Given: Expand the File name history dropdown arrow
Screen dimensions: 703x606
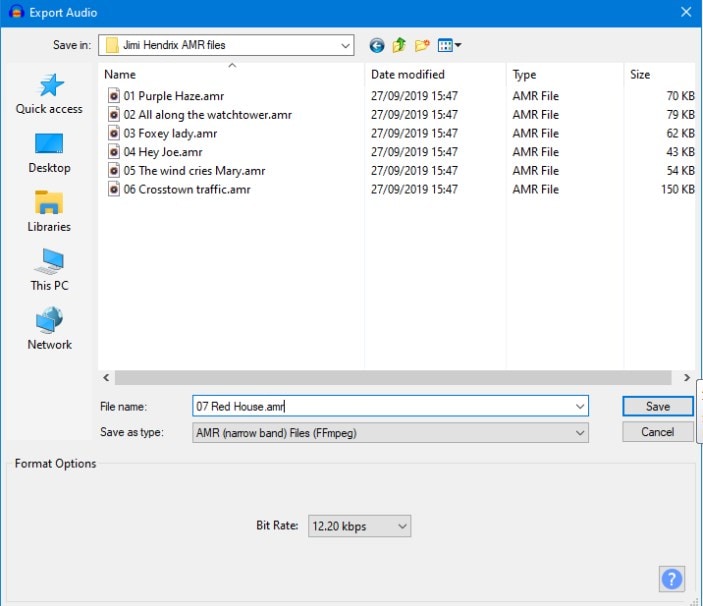Looking at the screenshot, I should click(x=580, y=407).
